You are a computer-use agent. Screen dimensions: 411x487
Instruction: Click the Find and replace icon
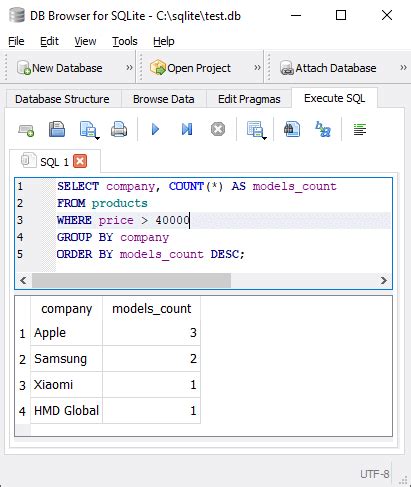(x=323, y=129)
